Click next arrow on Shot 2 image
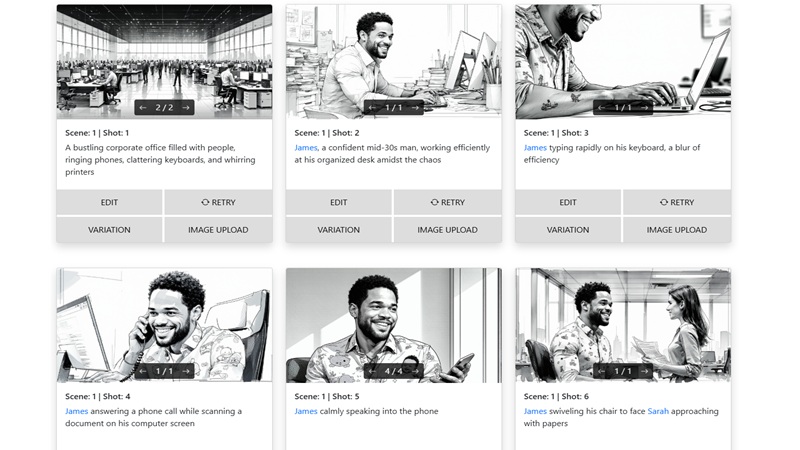The width and height of the screenshot is (800, 450). 415,108
